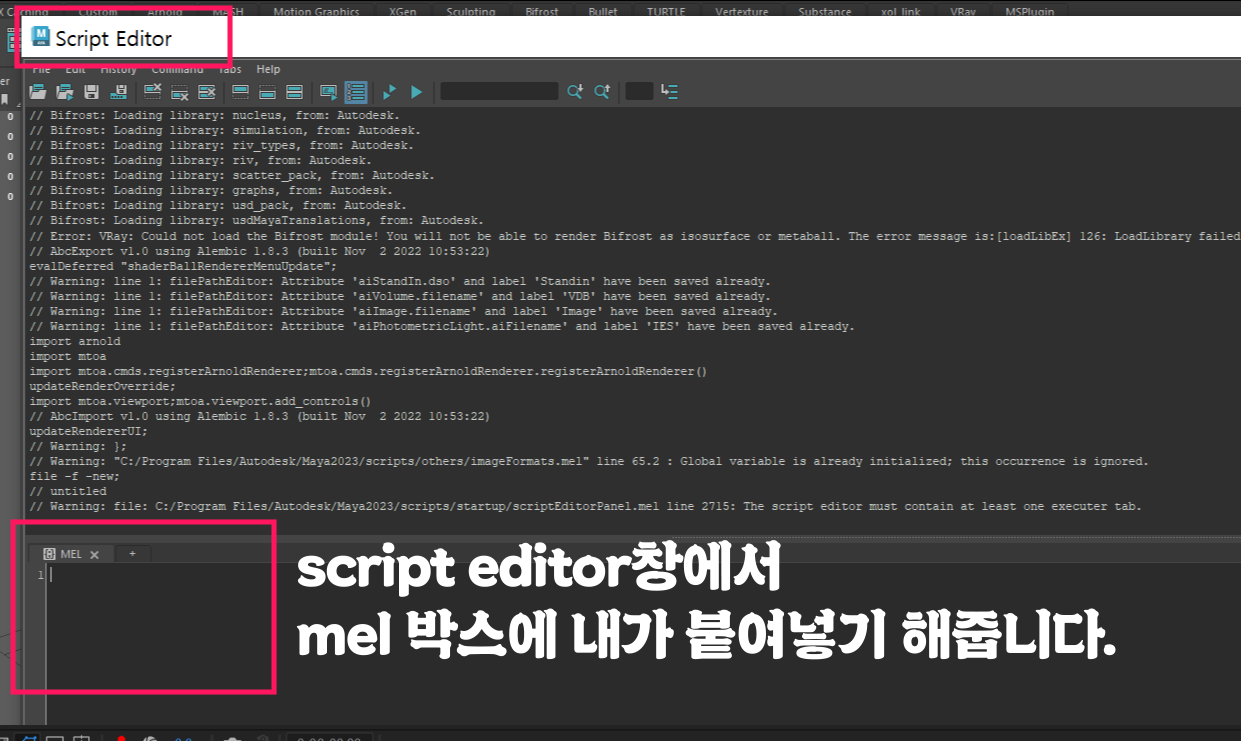1241x741 pixels.
Task: Open the History menu
Action: pos(118,69)
